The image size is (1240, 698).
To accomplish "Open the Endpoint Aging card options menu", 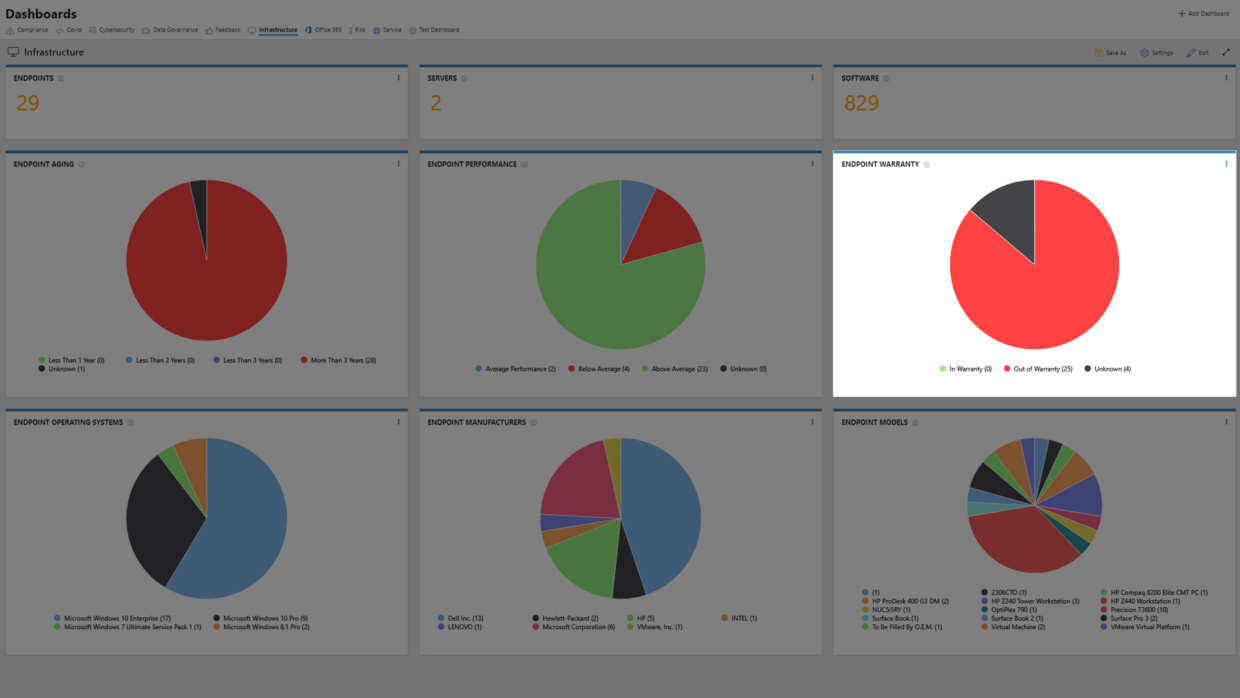I will tap(398, 164).
